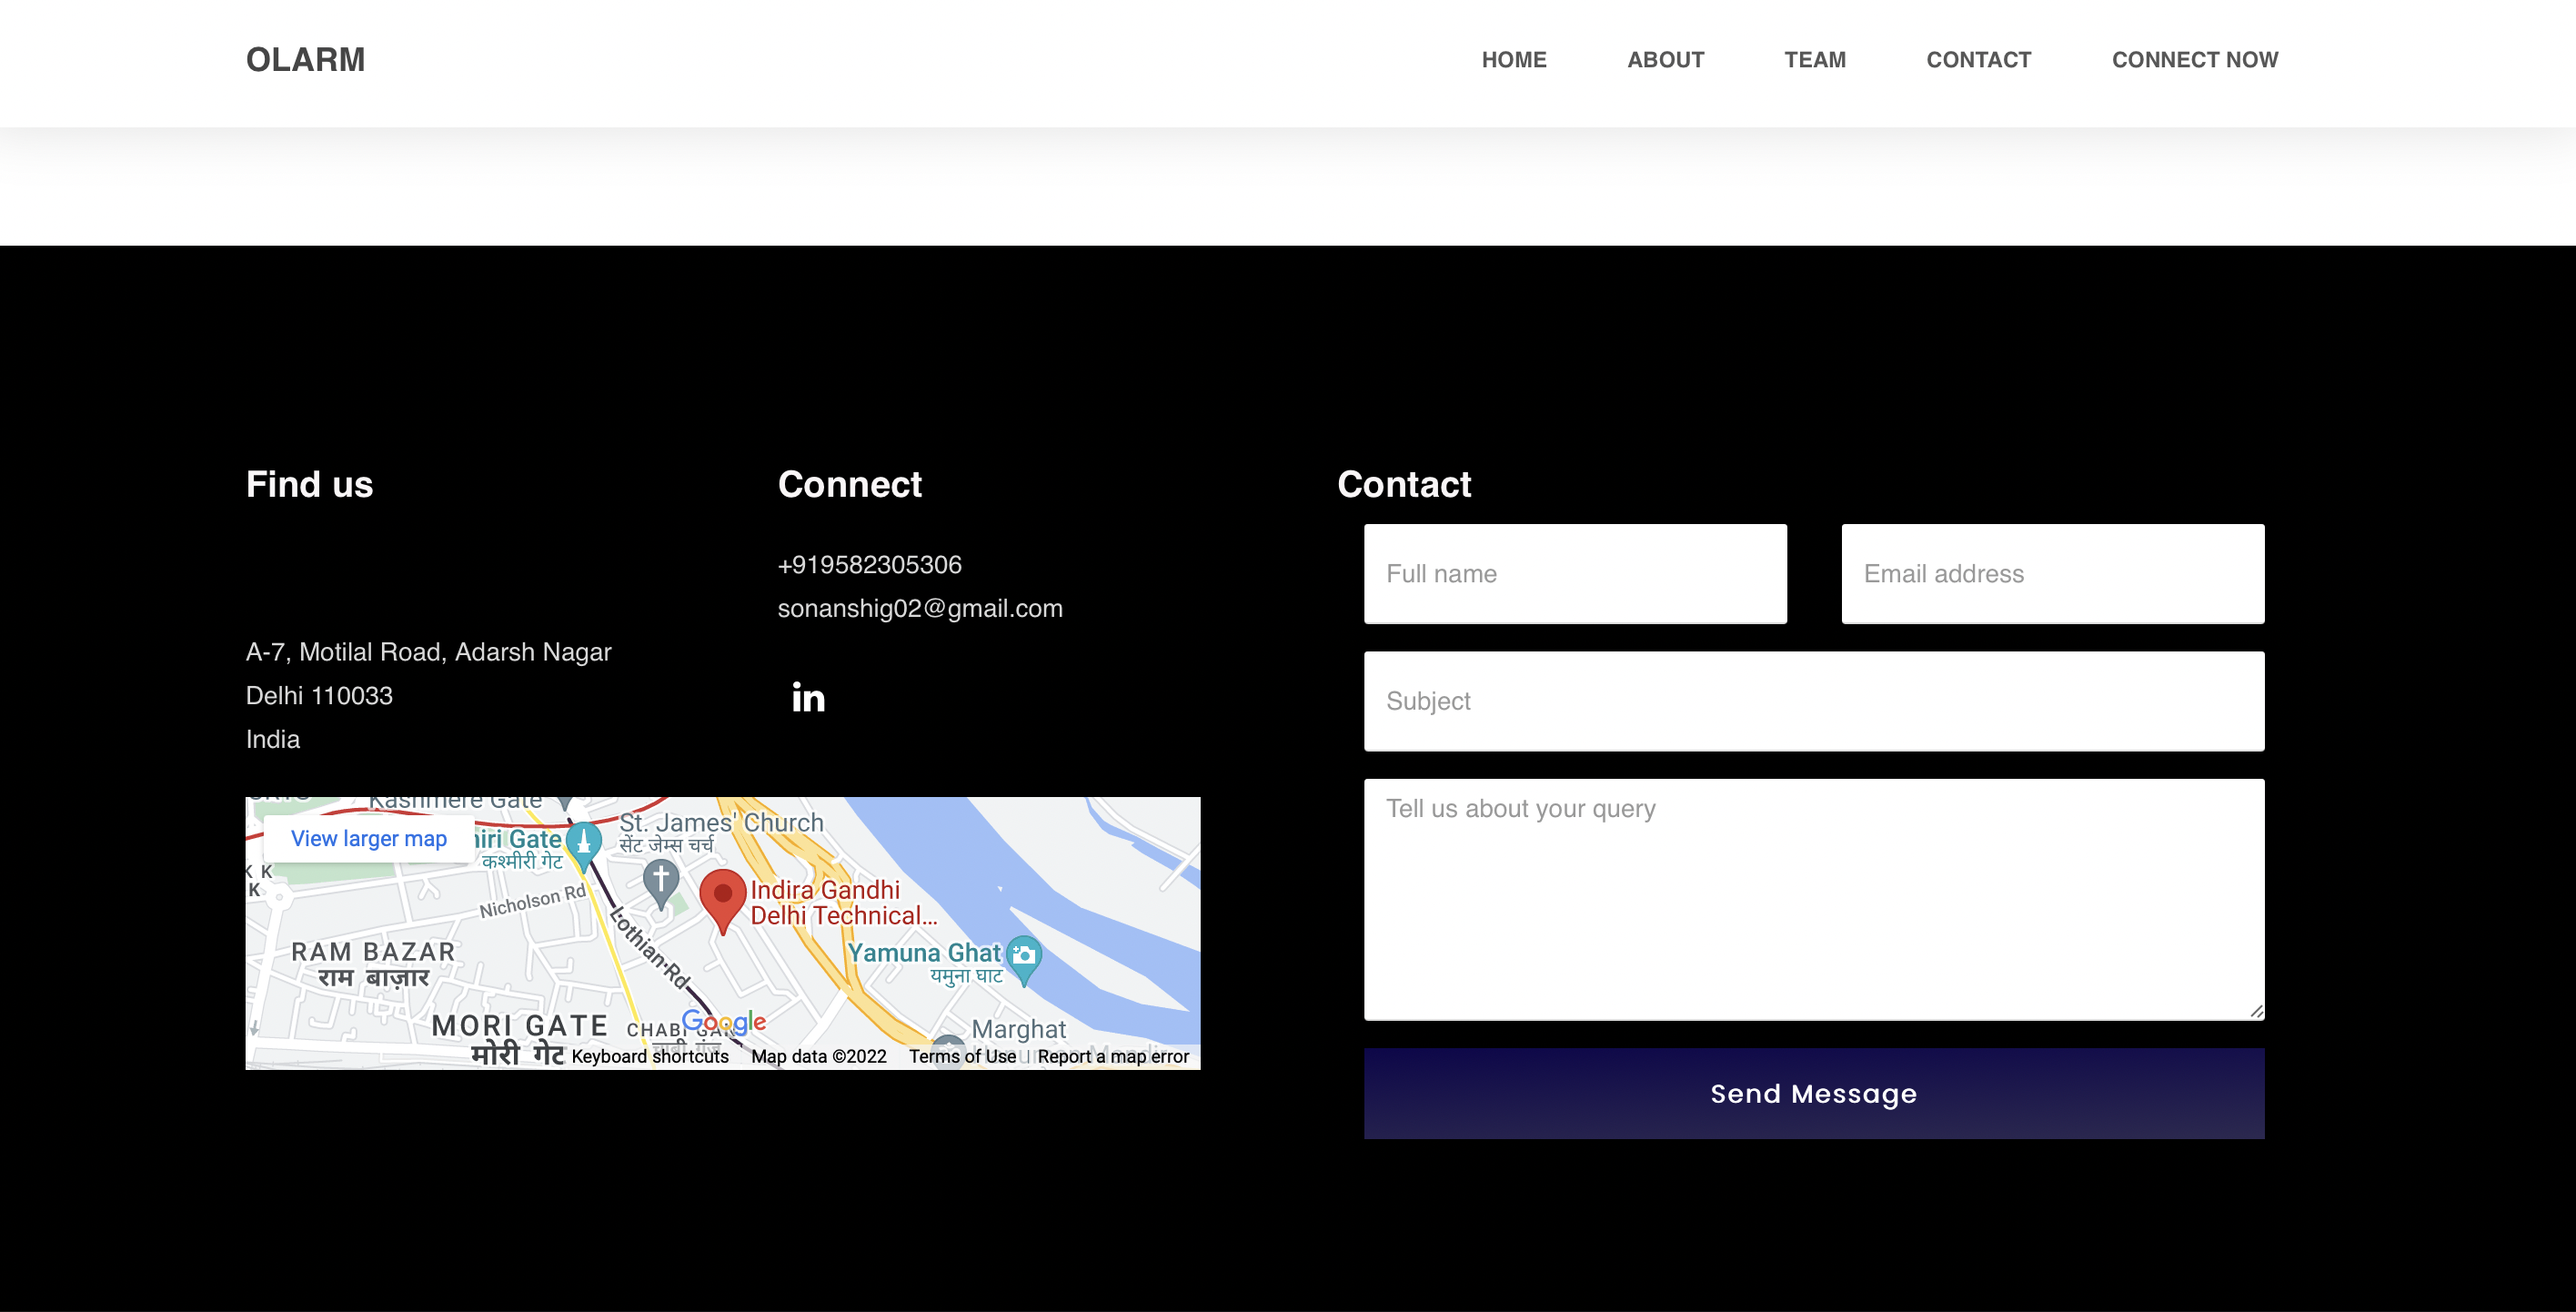This screenshot has height=1312, width=2576.
Task: Click the query message text area
Action: [x=1813, y=895]
